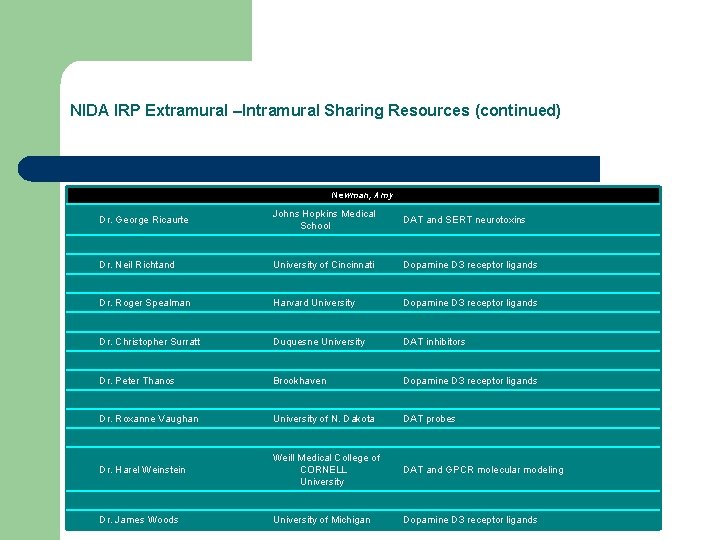The image size is (720, 540).
Task: Click the 'Duquesne University' cell
Action: click(x=319, y=342)
